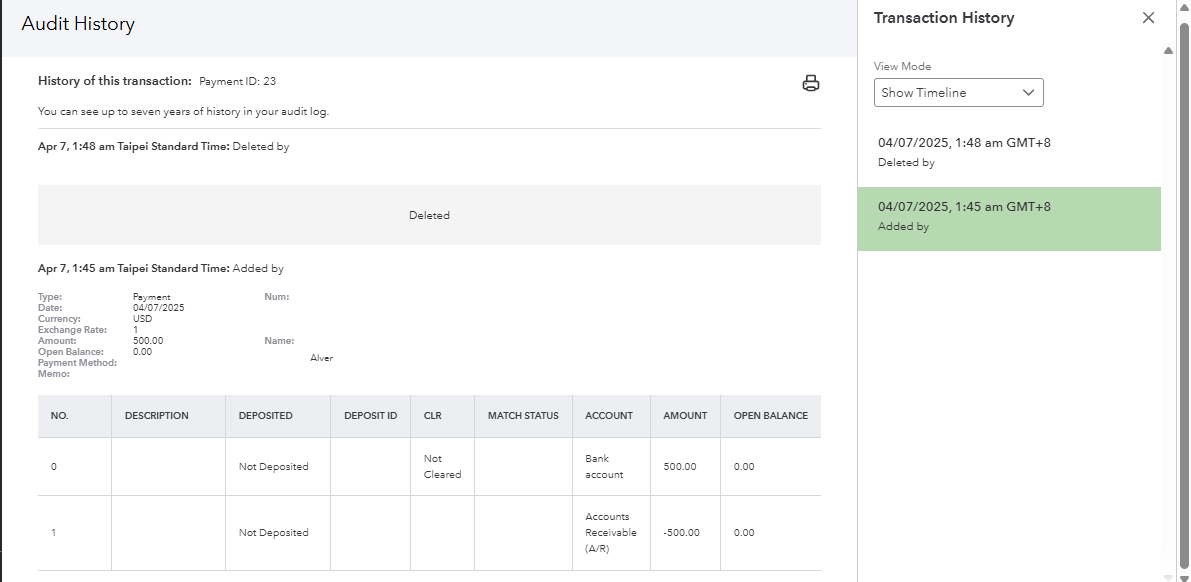
Task: Click the DESCRIPTION column header
Action: [x=157, y=416]
